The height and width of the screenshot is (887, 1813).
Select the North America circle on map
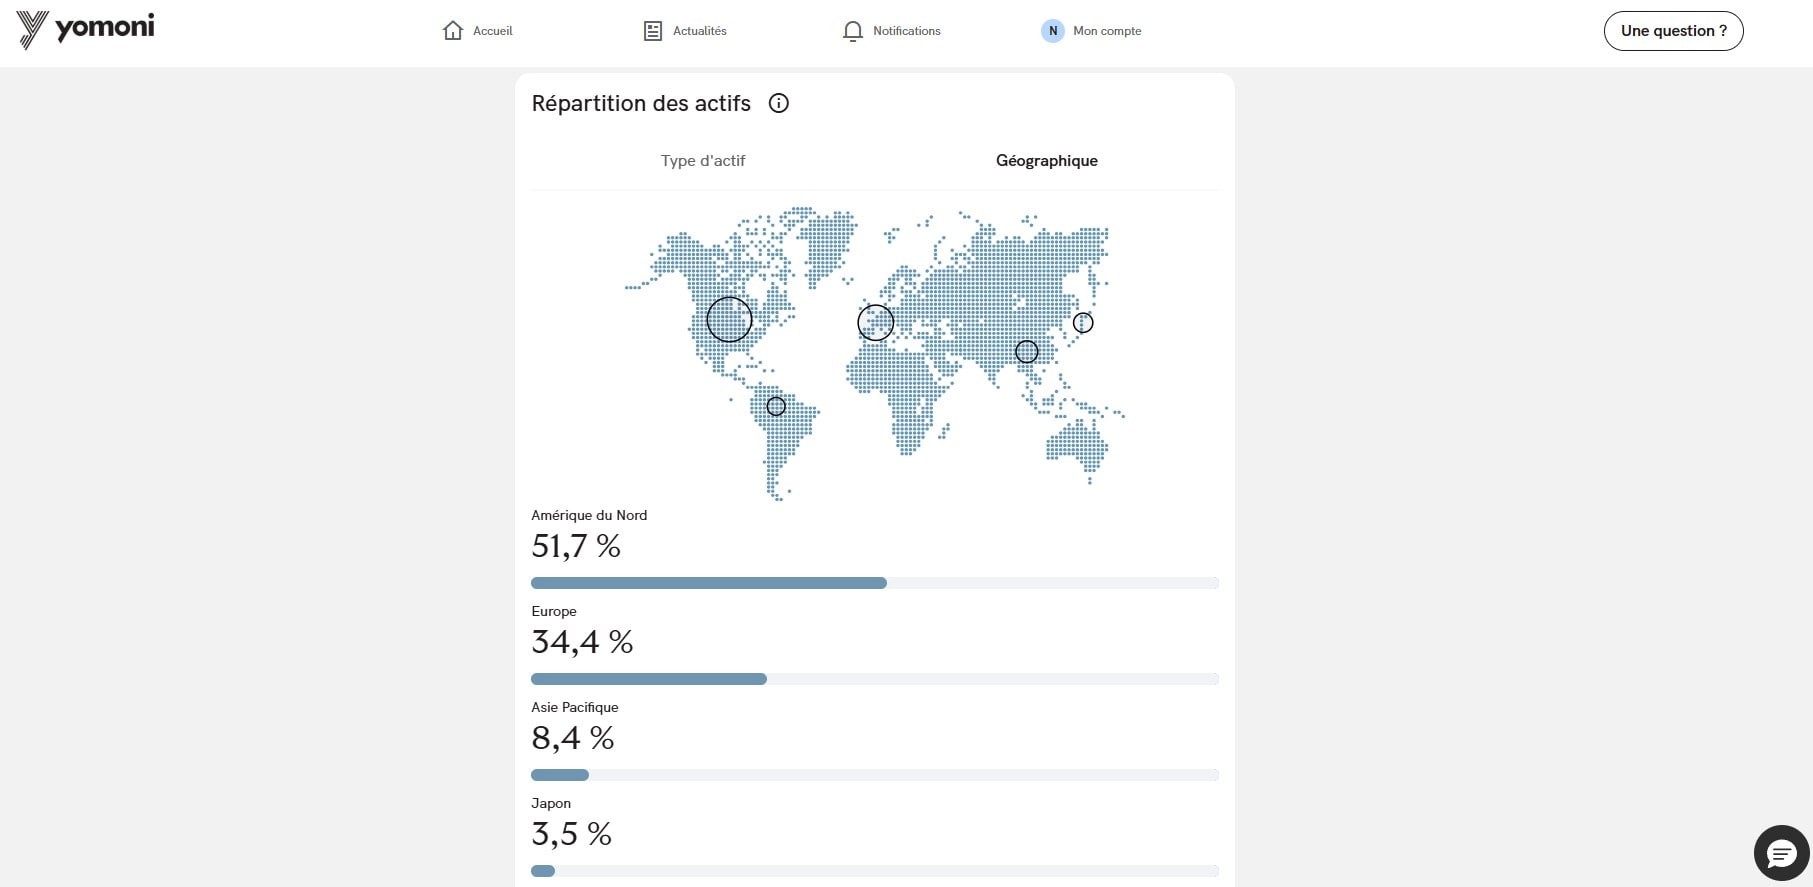coord(729,320)
